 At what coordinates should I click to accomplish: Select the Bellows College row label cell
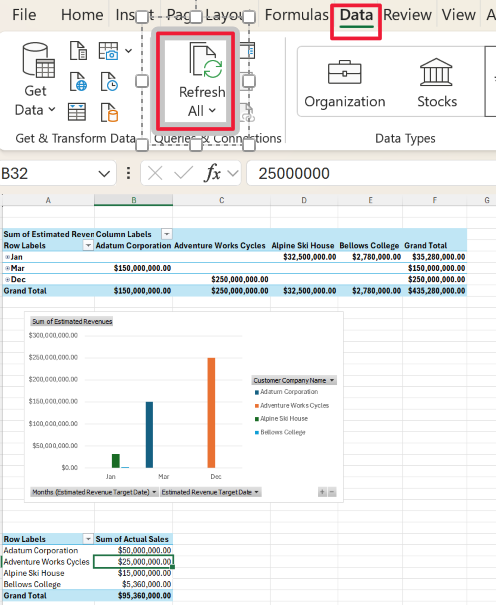point(49,584)
